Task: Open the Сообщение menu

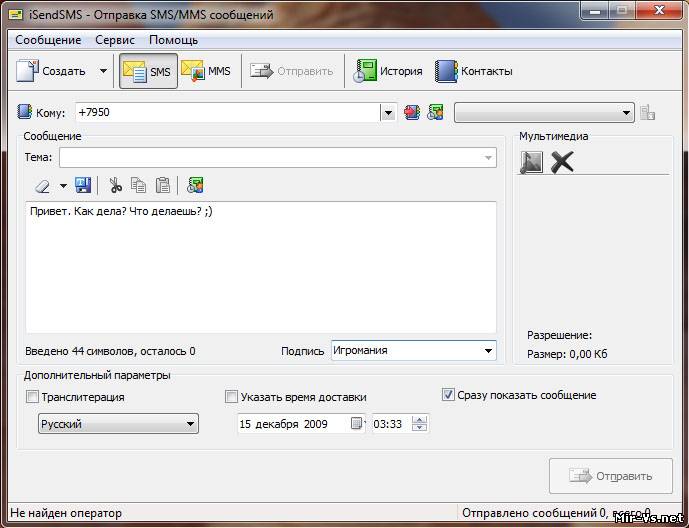Action: 48,40
